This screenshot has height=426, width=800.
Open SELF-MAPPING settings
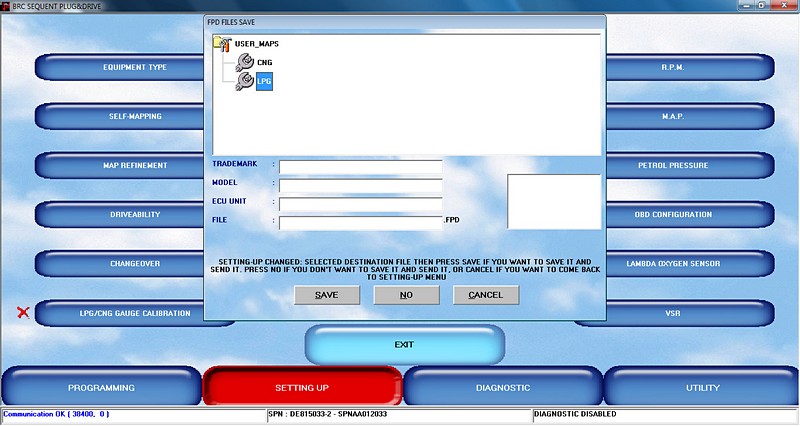pos(120,116)
